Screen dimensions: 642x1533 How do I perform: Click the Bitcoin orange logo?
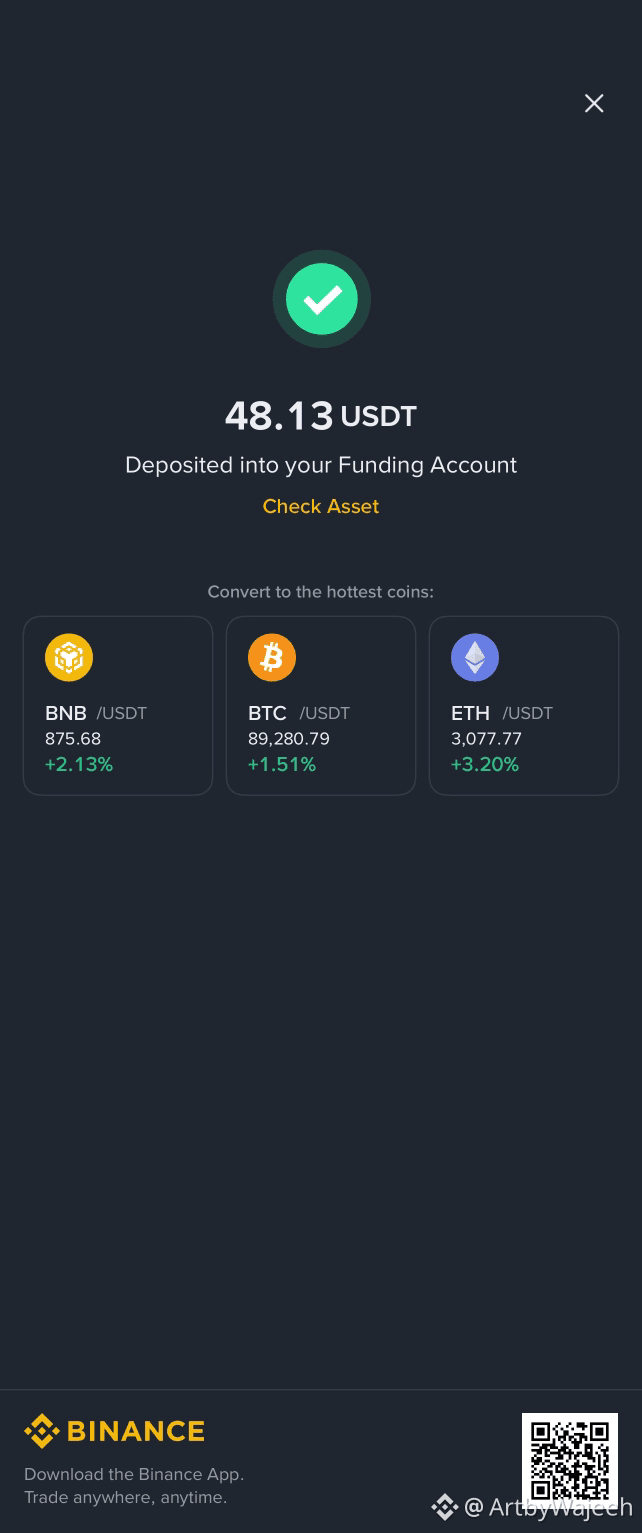[272, 658]
